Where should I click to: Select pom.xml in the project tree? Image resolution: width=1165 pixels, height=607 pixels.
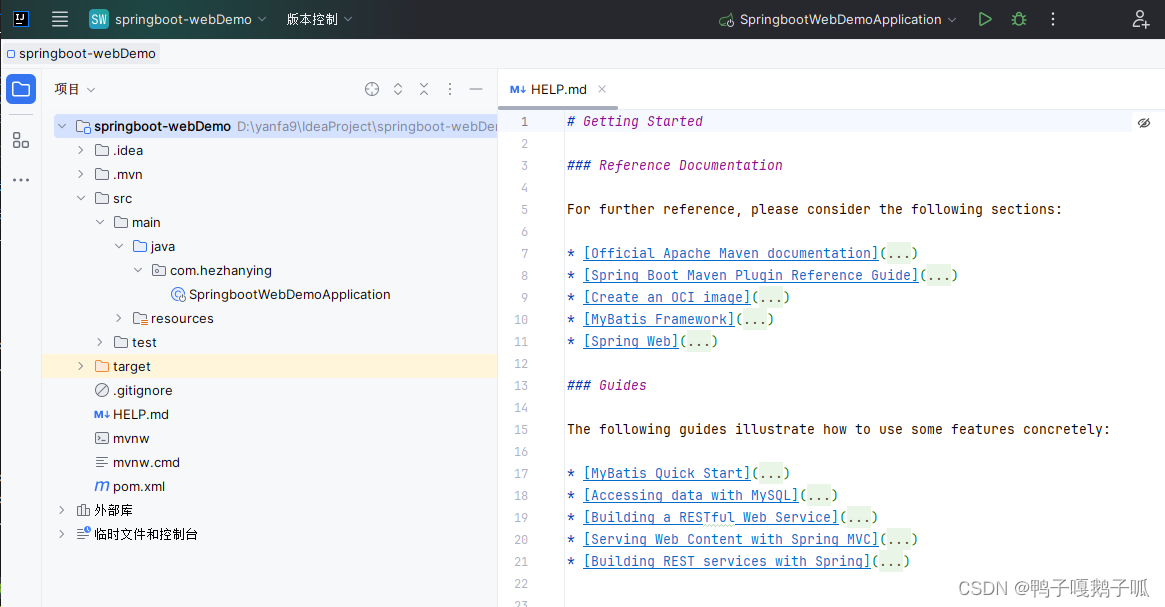[x=139, y=487]
